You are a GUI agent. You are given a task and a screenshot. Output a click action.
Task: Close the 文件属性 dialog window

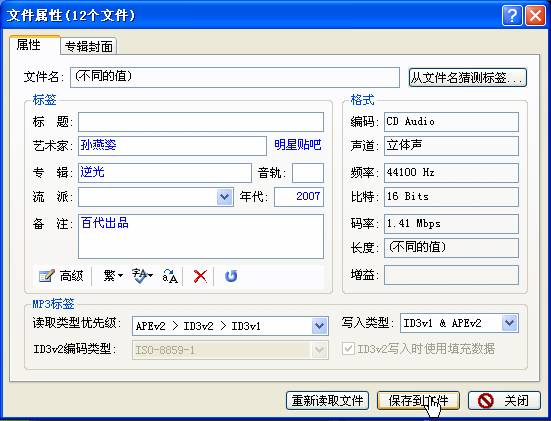click(535, 15)
